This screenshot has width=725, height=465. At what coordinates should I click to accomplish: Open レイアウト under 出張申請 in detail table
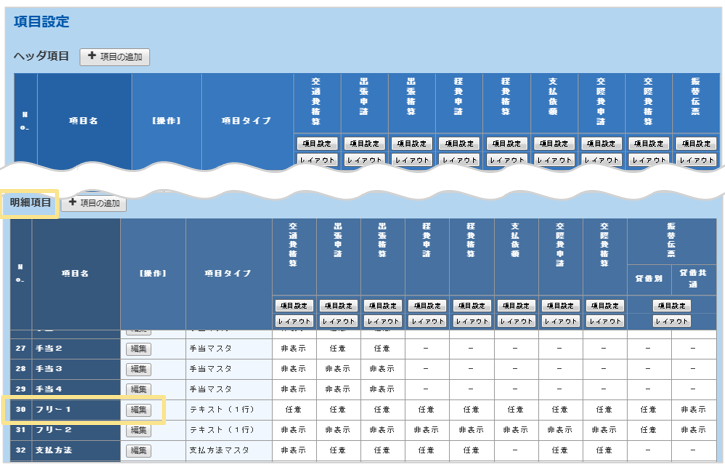(338, 321)
